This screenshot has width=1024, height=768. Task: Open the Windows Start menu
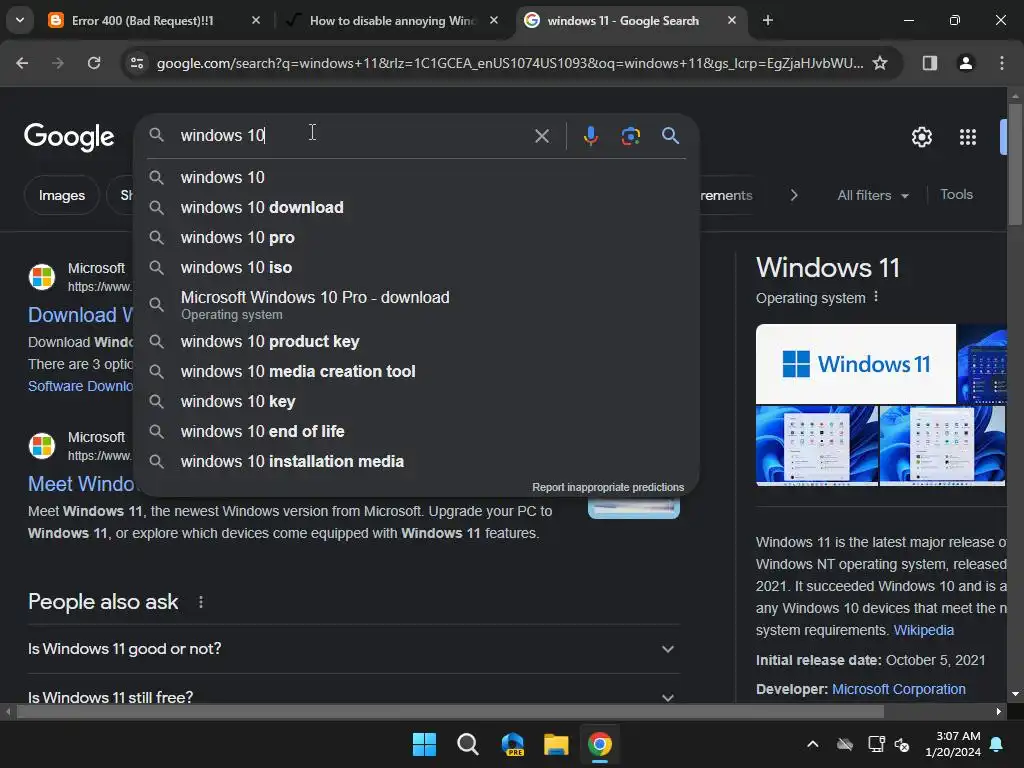click(x=424, y=744)
